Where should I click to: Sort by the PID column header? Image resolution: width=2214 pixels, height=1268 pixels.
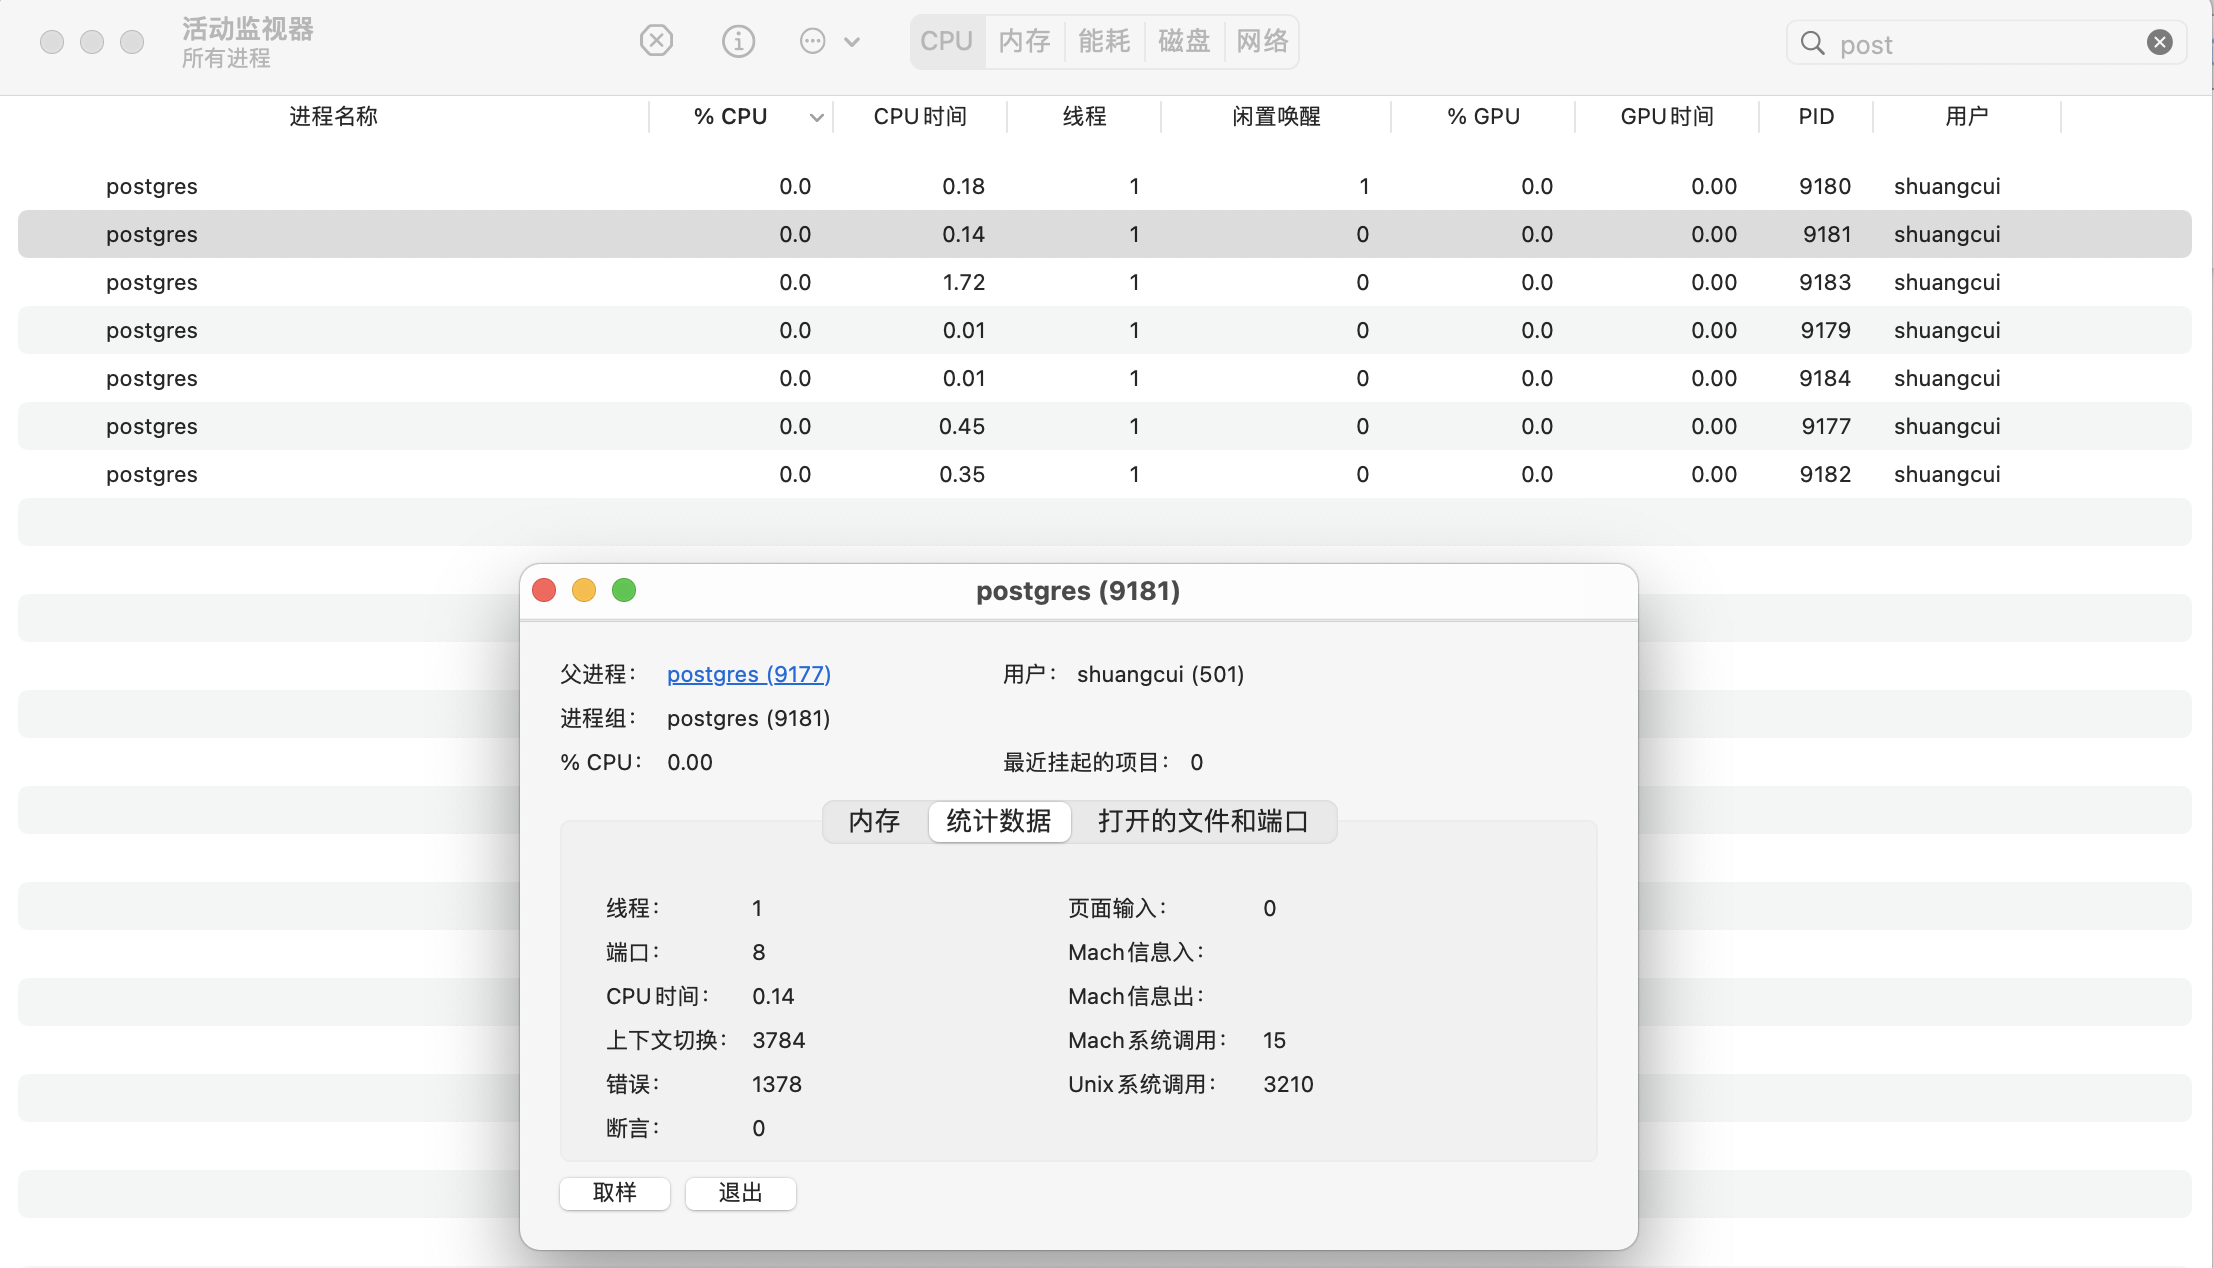click(1815, 117)
